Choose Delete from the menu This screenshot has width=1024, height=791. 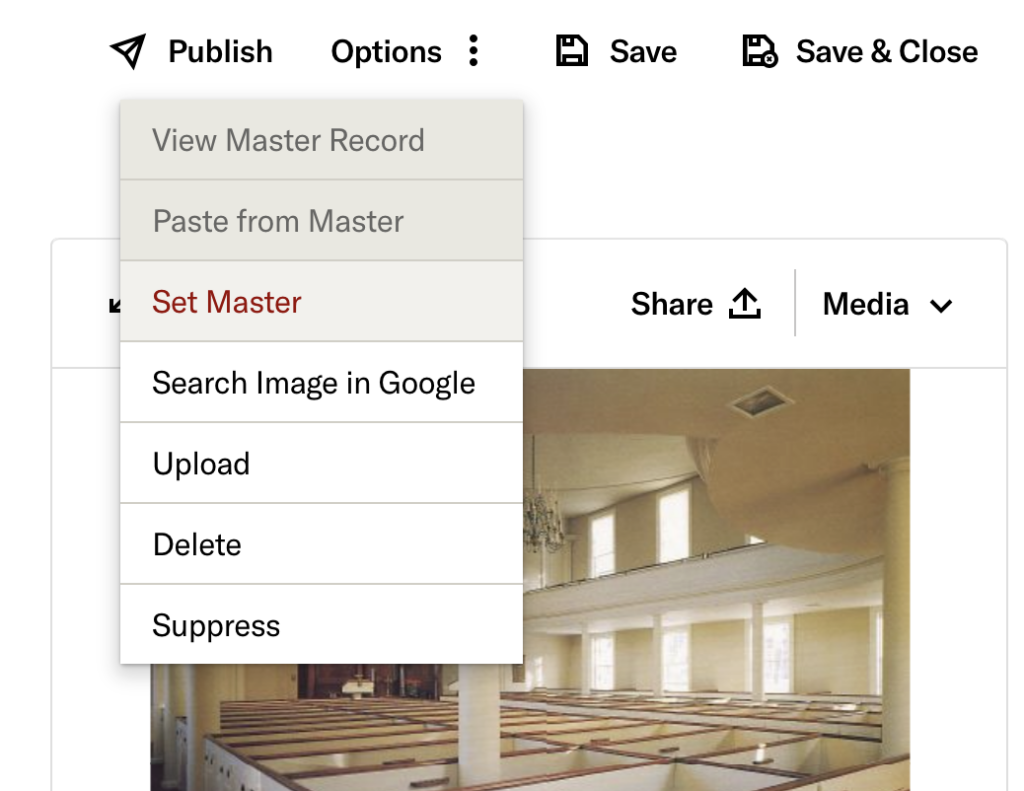point(196,544)
